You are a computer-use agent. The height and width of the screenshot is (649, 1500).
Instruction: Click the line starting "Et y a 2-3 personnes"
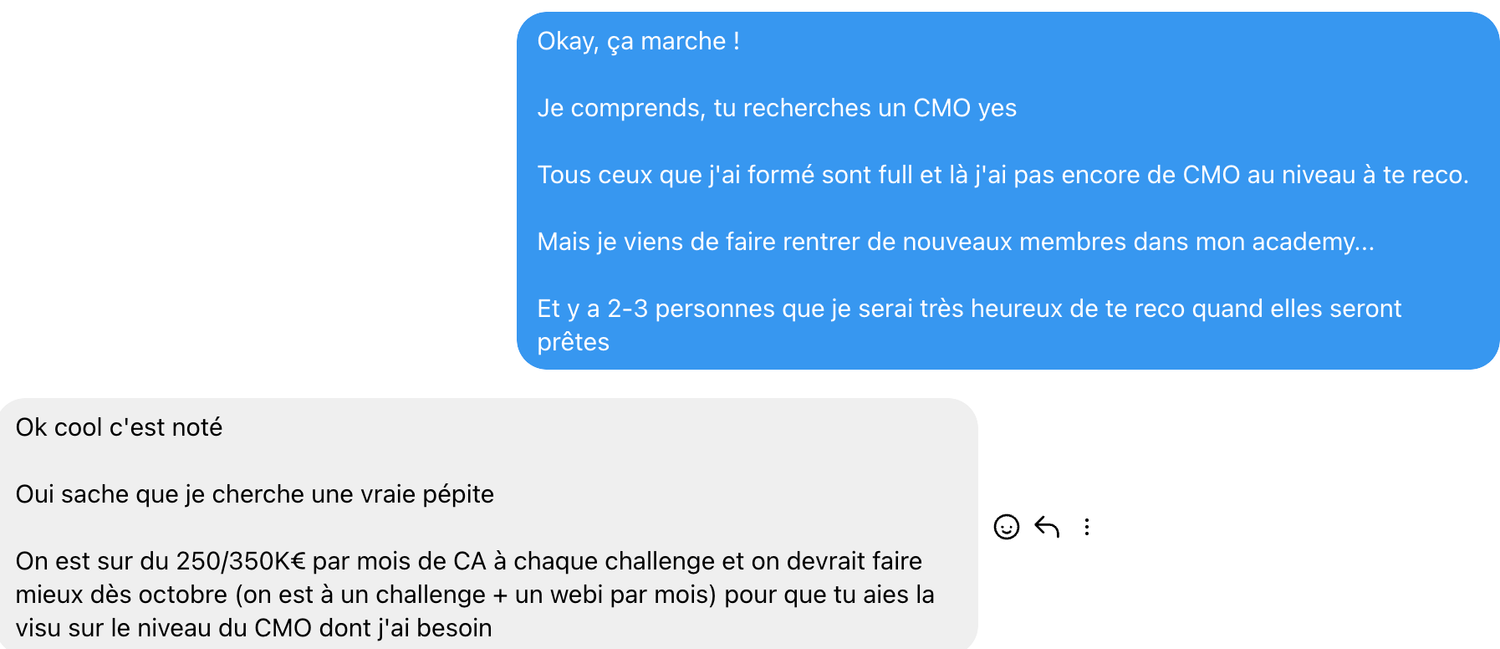[x=969, y=308]
